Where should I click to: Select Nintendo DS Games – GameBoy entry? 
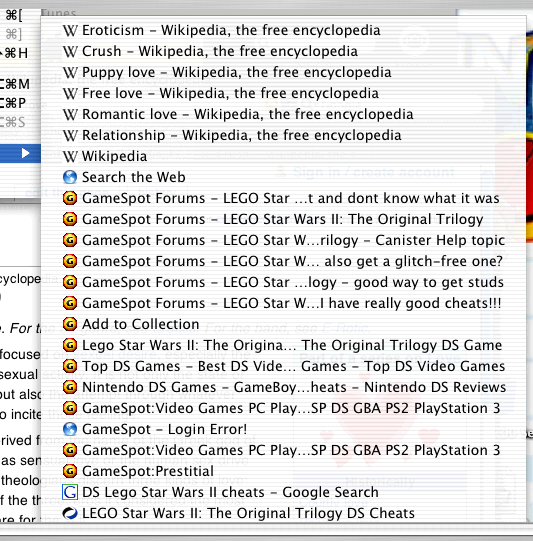click(x=284, y=387)
